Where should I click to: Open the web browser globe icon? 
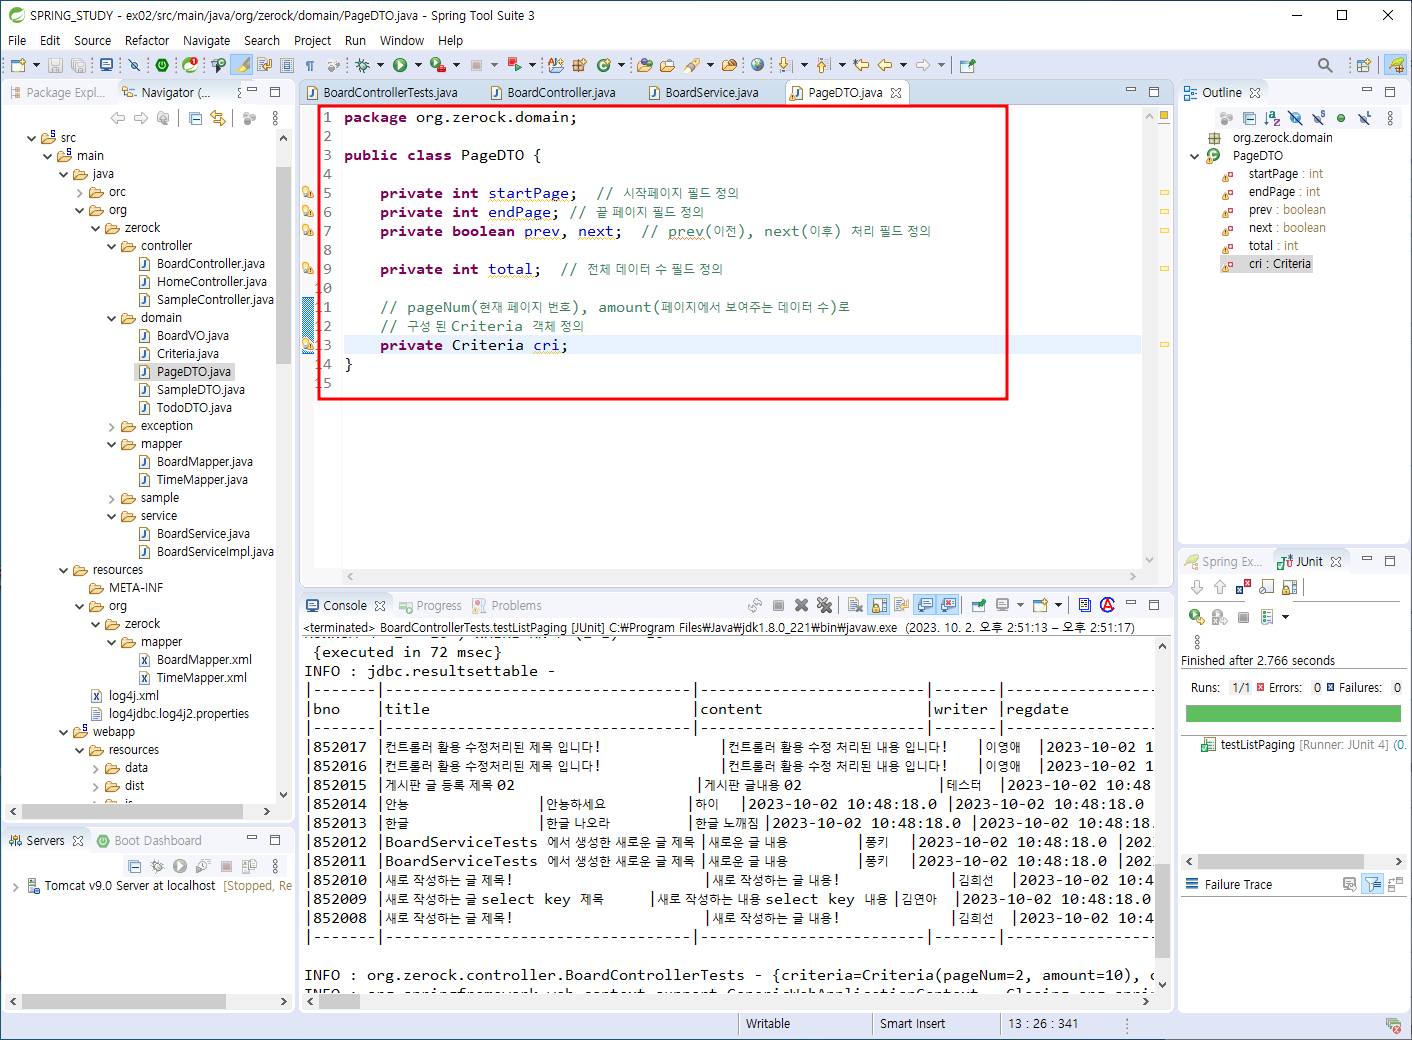(x=757, y=65)
